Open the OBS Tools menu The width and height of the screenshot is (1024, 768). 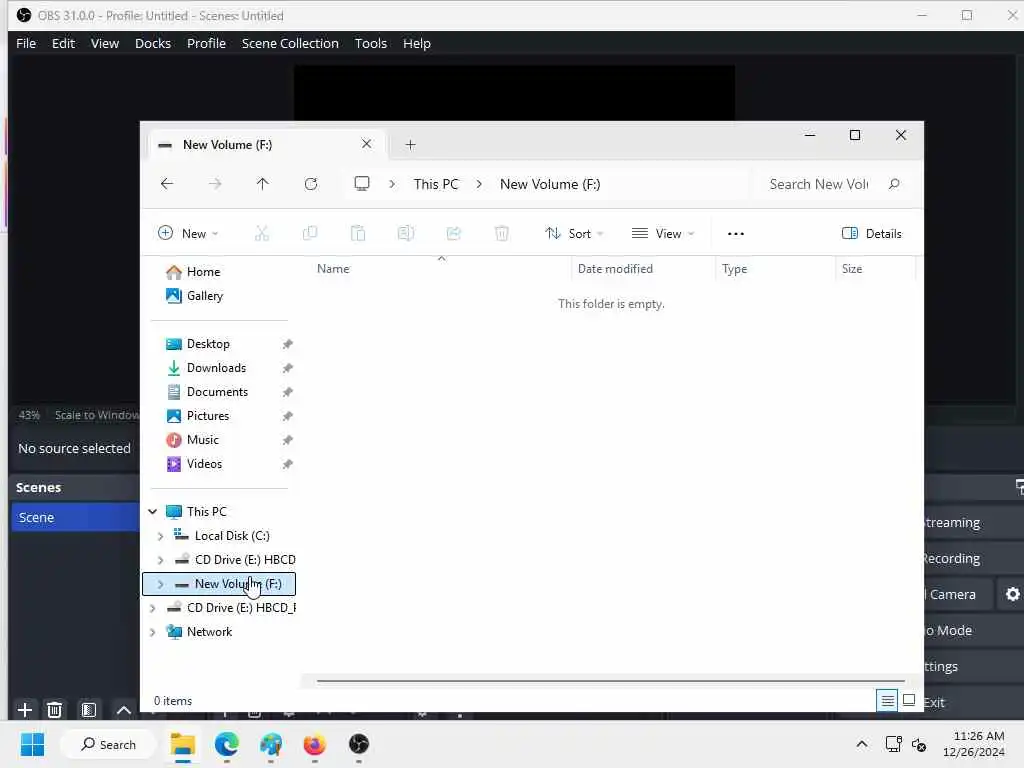pyautogui.click(x=370, y=43)
